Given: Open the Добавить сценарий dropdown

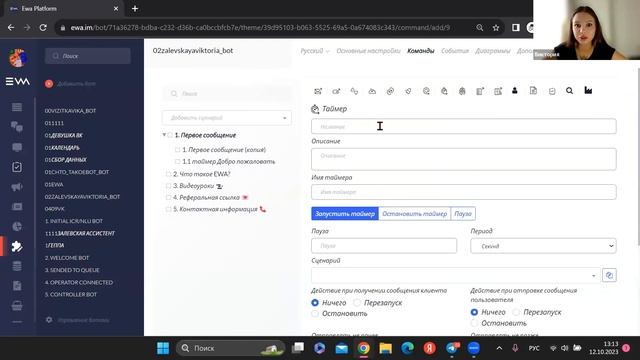Looking at the screenshot, I should click(227, 118).
